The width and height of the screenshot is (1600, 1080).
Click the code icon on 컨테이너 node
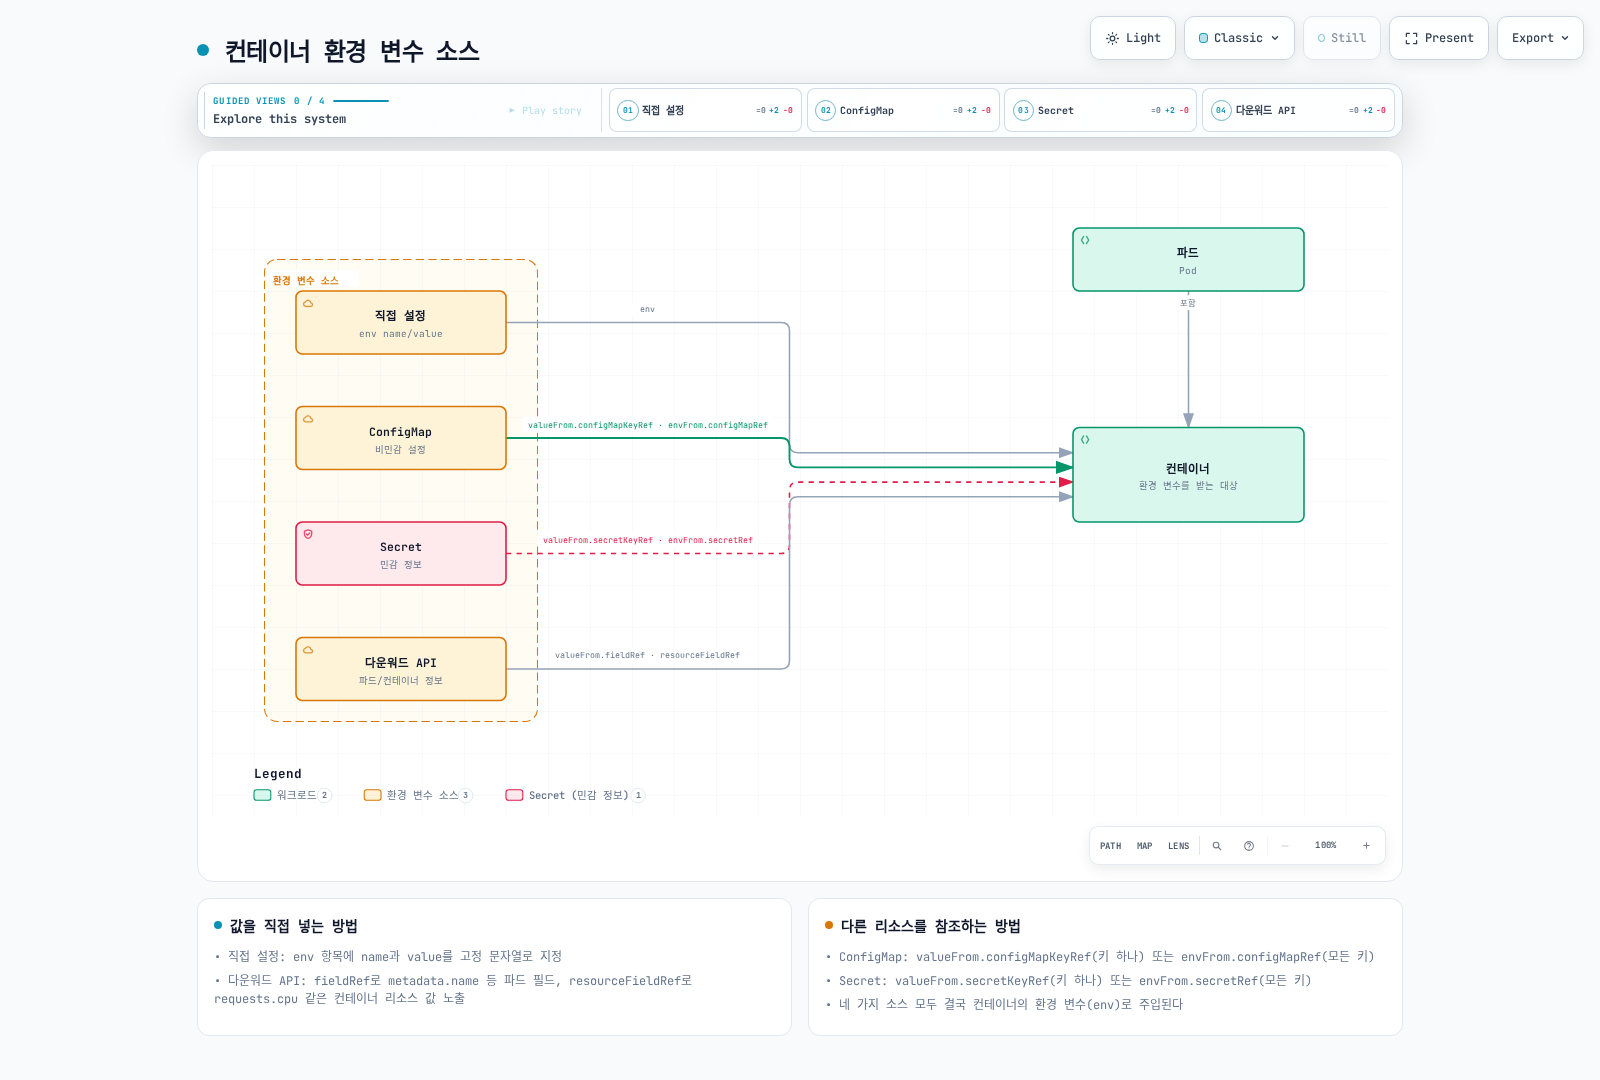pos(1085,440)
